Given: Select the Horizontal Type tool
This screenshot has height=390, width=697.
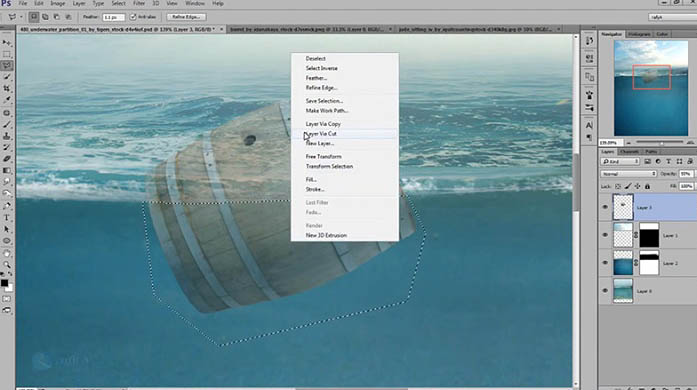Looking at the screenshot, I should coord(7,217).
